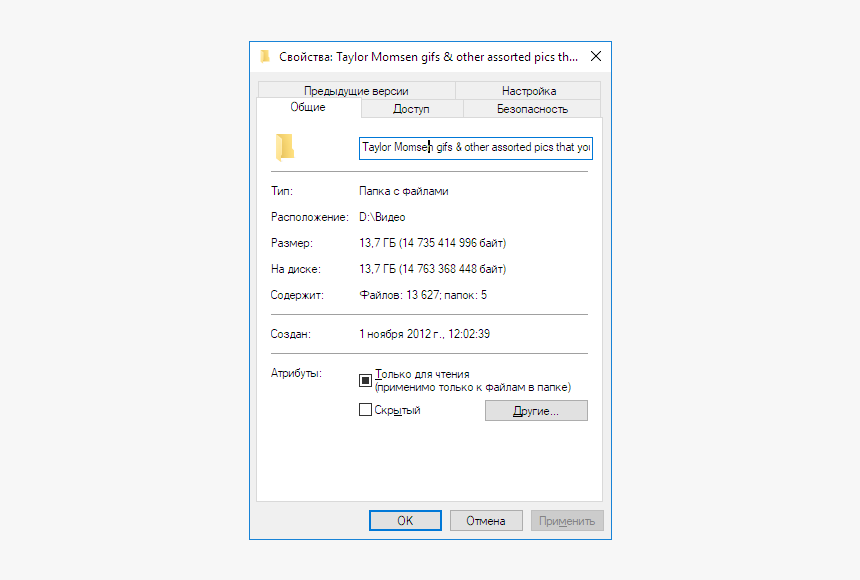Screen dimensions: 860x580
Task: Click the large yellow folder icon
Action: point(285,147)
